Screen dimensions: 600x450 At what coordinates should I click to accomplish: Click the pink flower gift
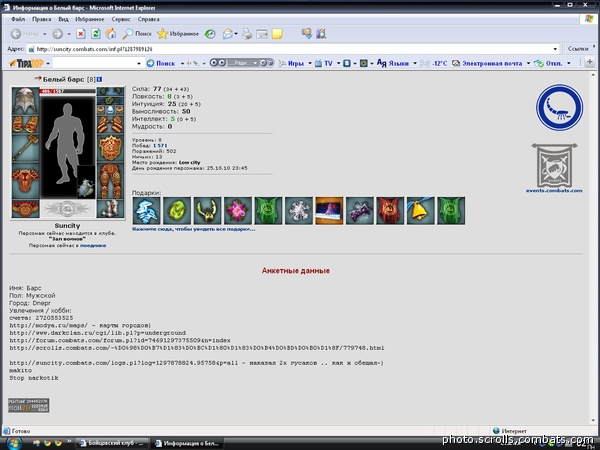coord(238,211)
